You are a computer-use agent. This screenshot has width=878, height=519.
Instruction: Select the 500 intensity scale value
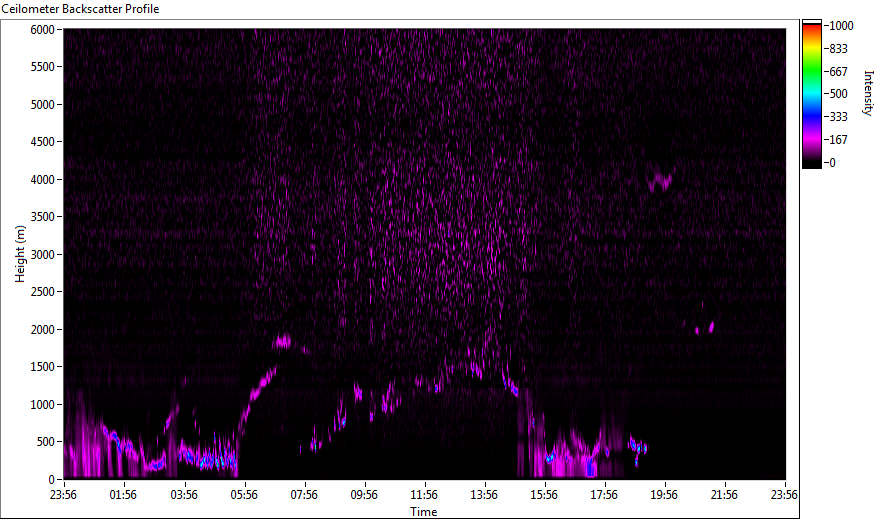(838, 94)
